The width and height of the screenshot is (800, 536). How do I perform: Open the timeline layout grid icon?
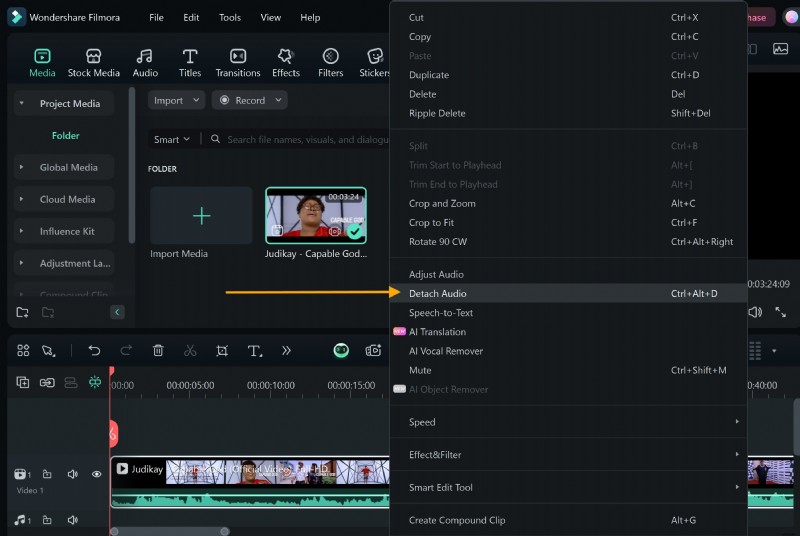[23, 350]
